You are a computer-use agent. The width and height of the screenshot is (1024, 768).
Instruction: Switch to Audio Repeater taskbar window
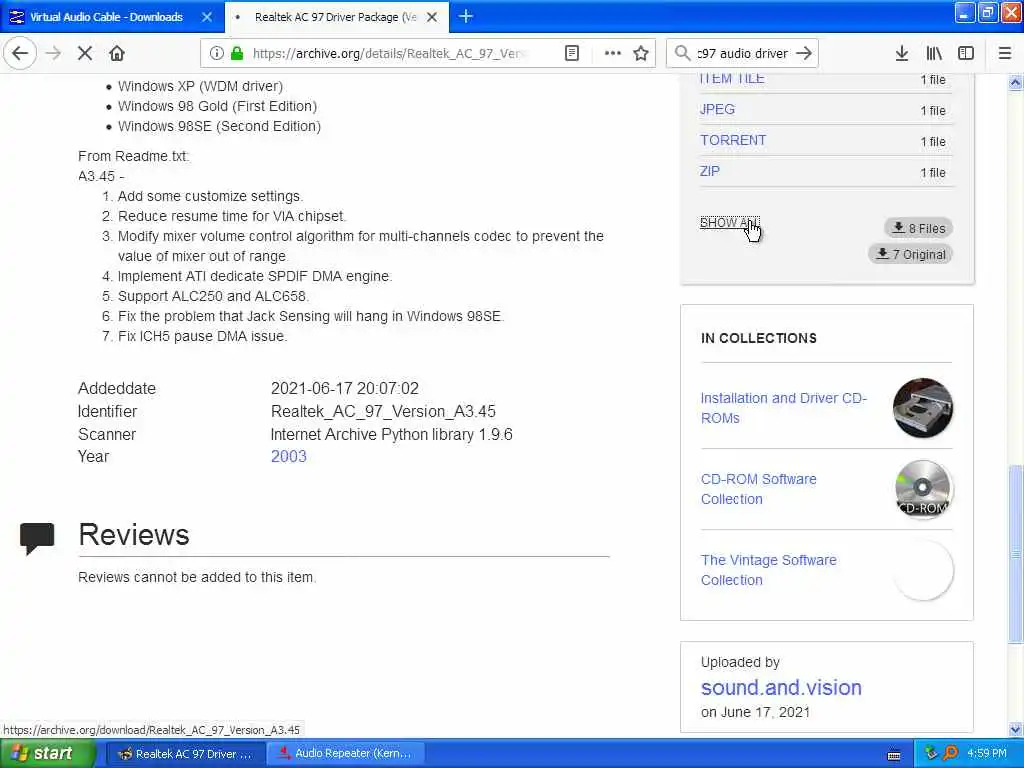346,754
